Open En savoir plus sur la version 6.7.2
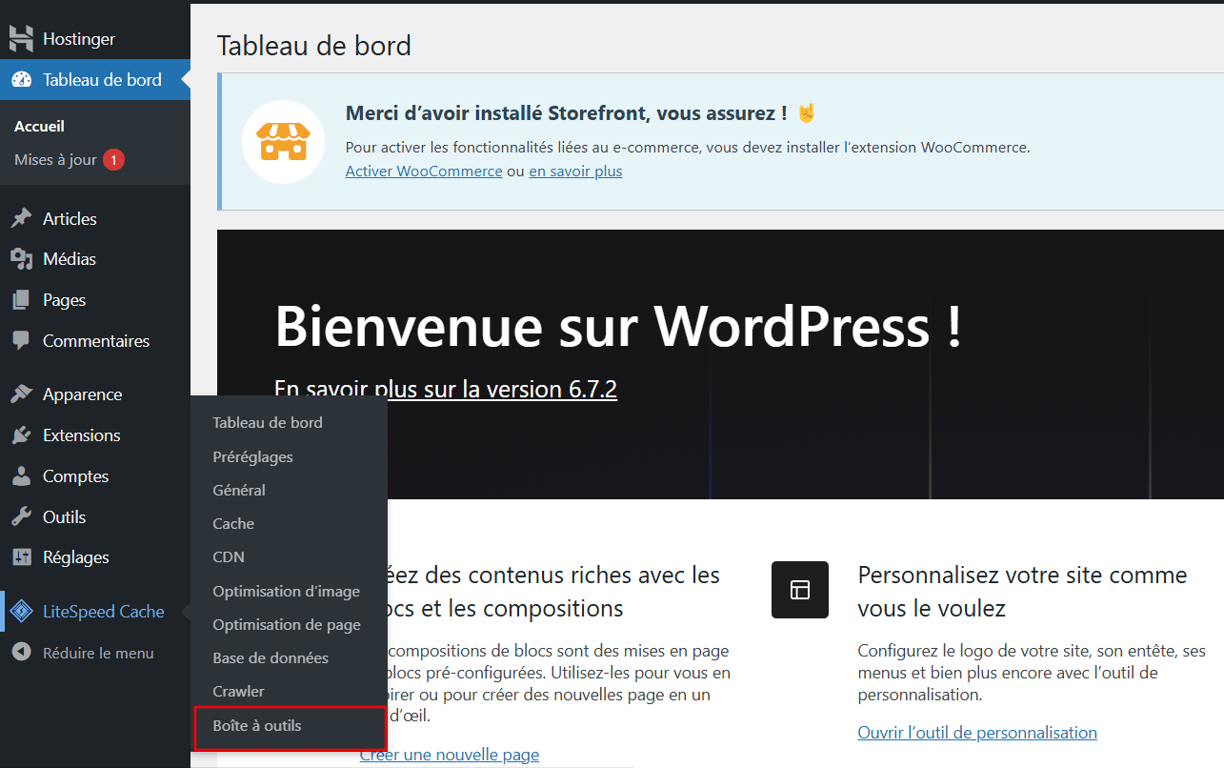Image resolution: width=1224 pixels, height=768 pixels. click(x=446, y=389)
